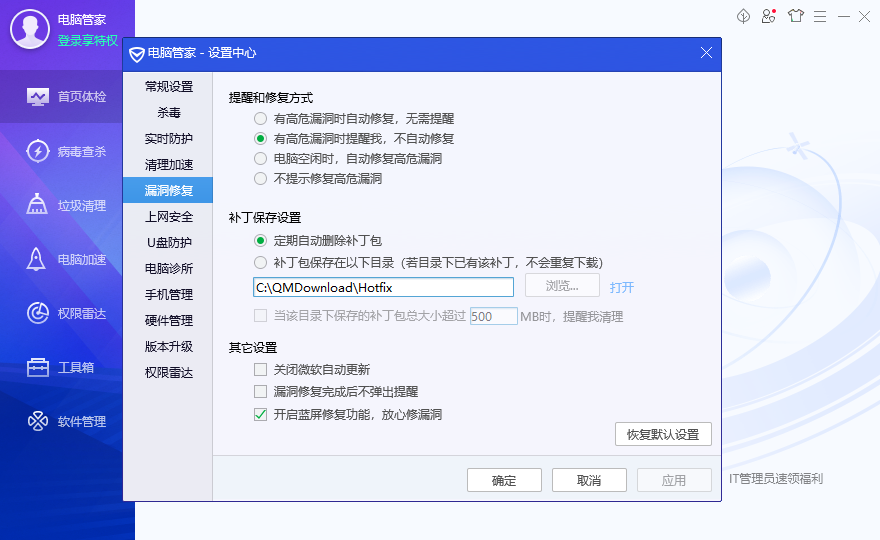Click the 确定 button
Image resolution: width=880 pixels, height=540 pixels.
504,480
